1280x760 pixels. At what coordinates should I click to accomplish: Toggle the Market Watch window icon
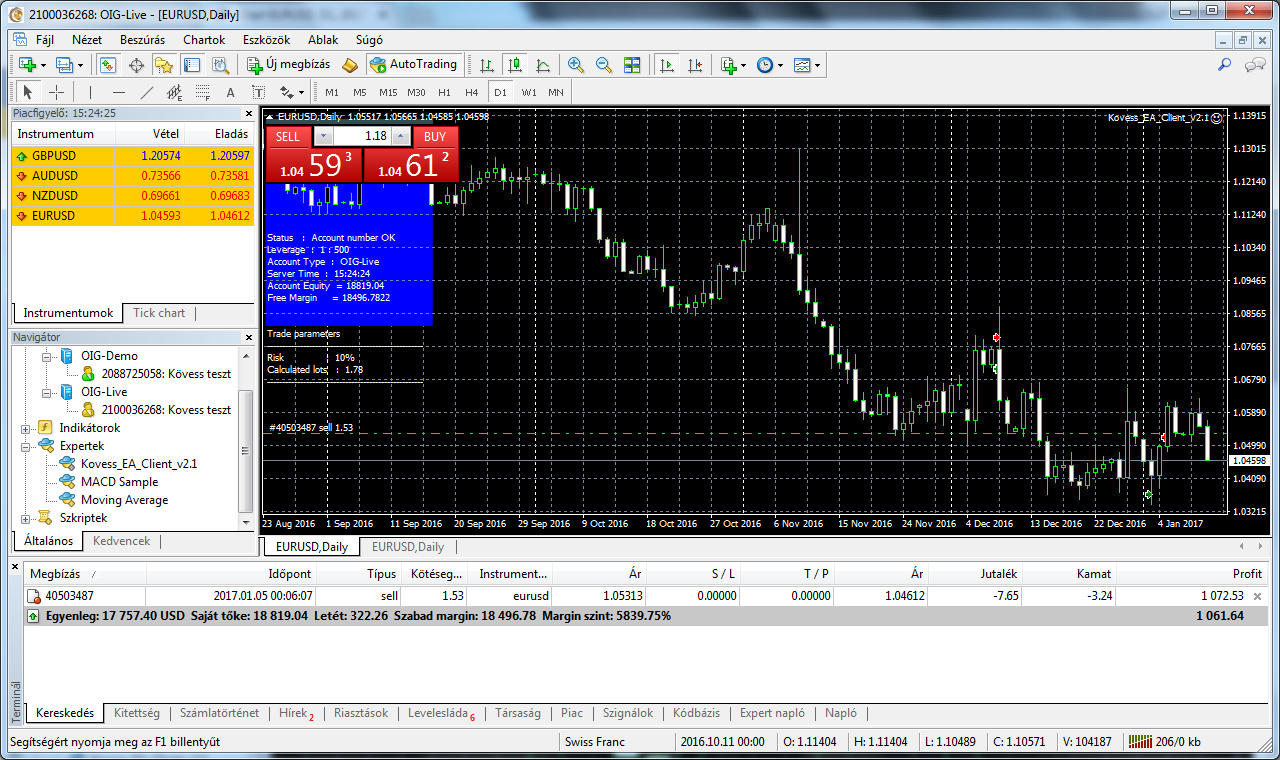107,65
